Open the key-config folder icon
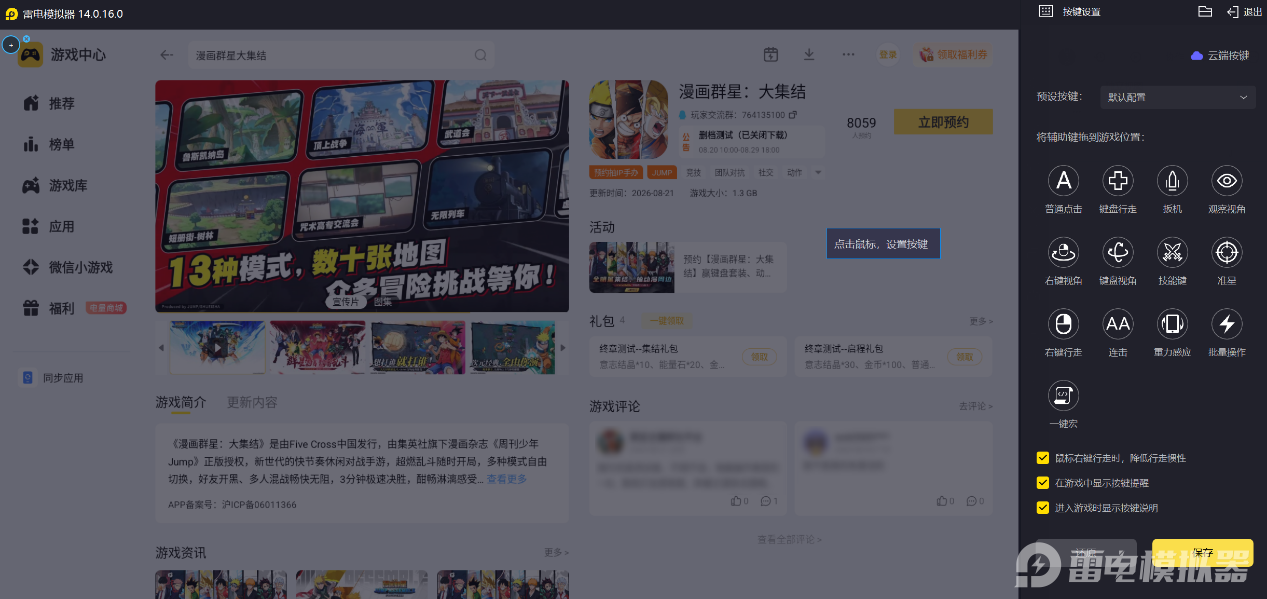 [1205, 11]
